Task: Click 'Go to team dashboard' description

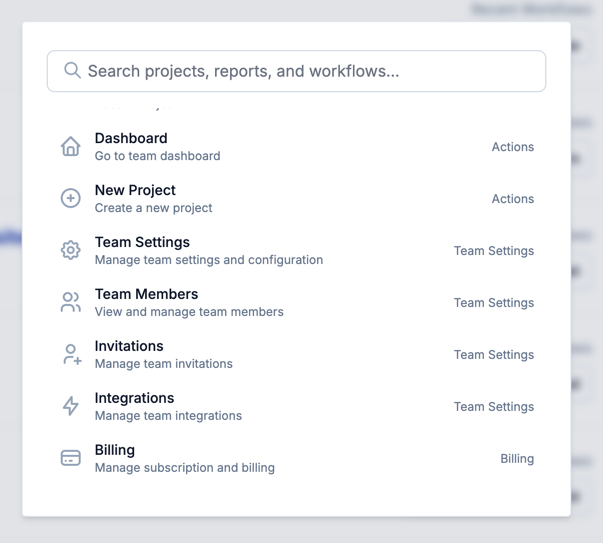Action: (157, 156)
